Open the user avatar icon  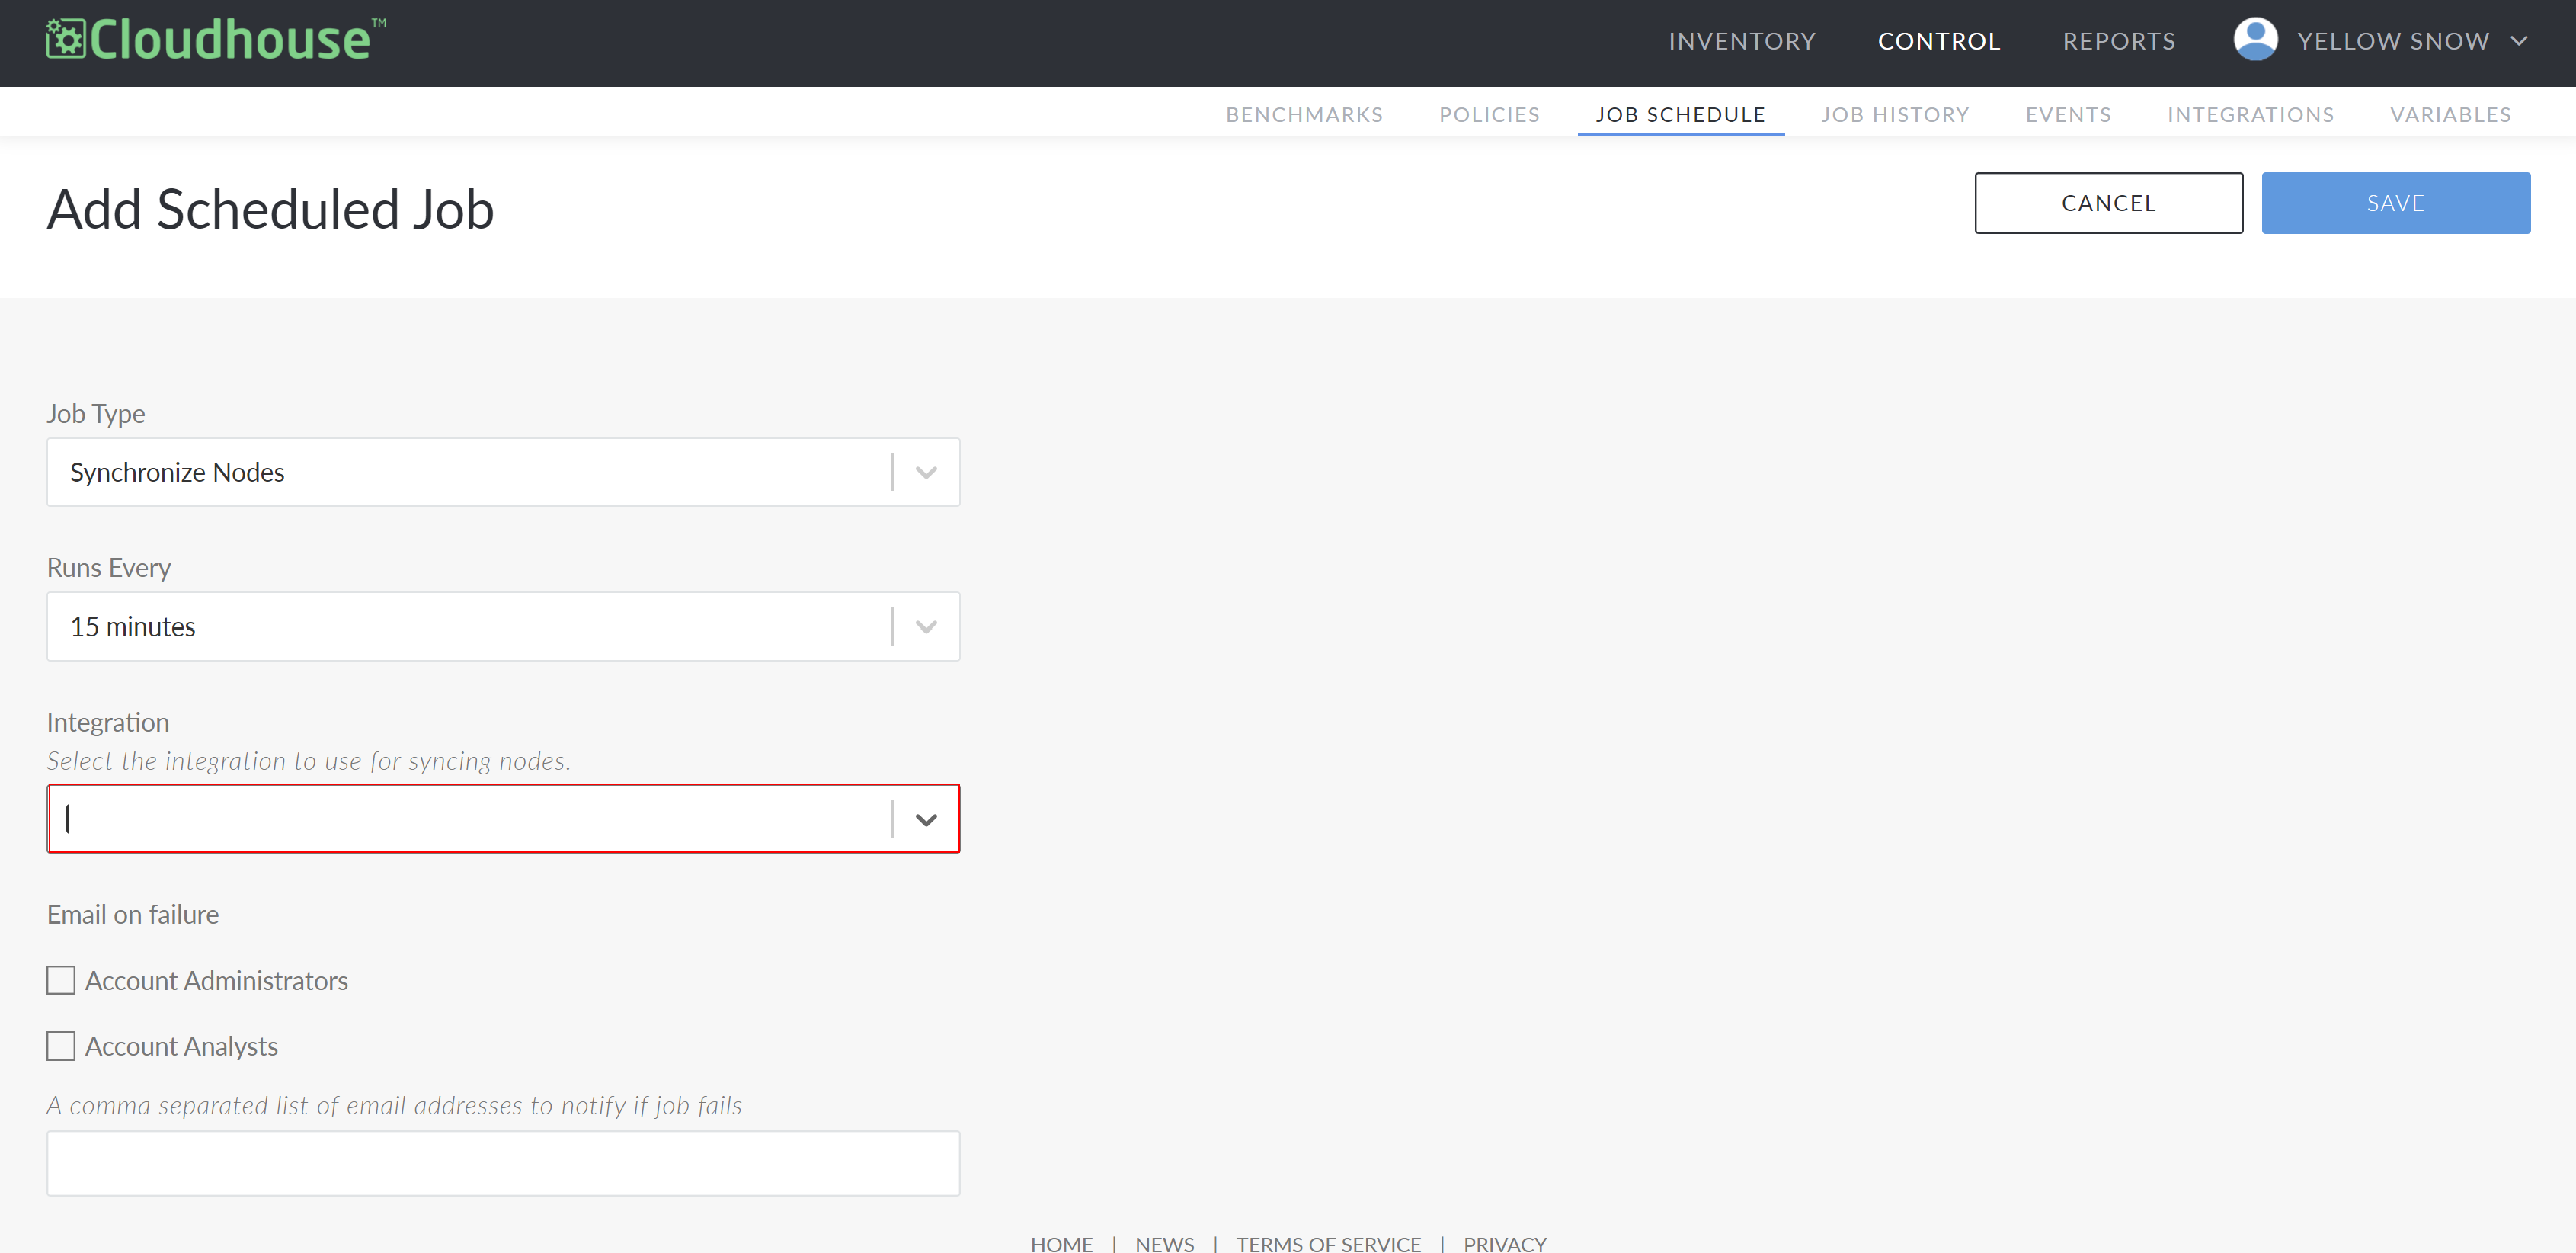pos(2255,40)
